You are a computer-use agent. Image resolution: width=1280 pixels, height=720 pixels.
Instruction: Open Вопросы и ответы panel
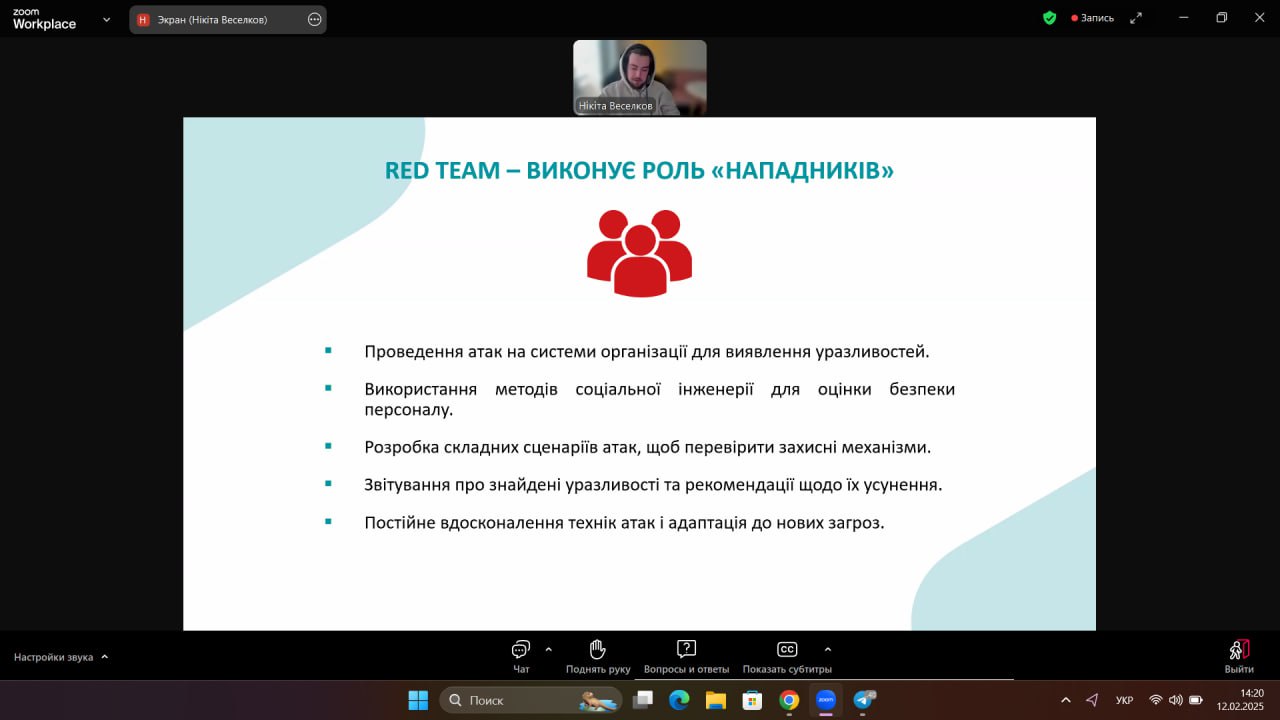click(x=686, y=649)
